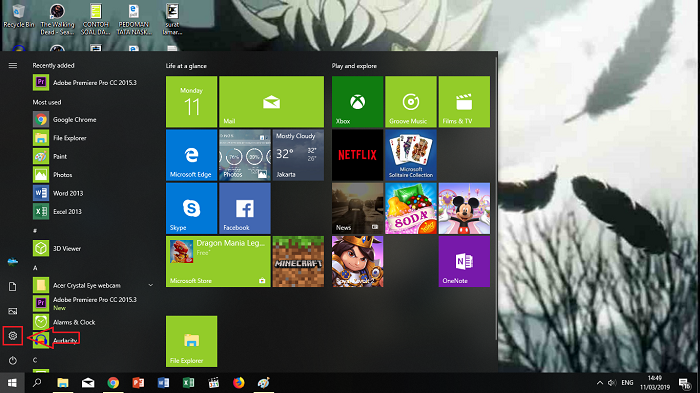Click the Power button icon

pos(12,360)
